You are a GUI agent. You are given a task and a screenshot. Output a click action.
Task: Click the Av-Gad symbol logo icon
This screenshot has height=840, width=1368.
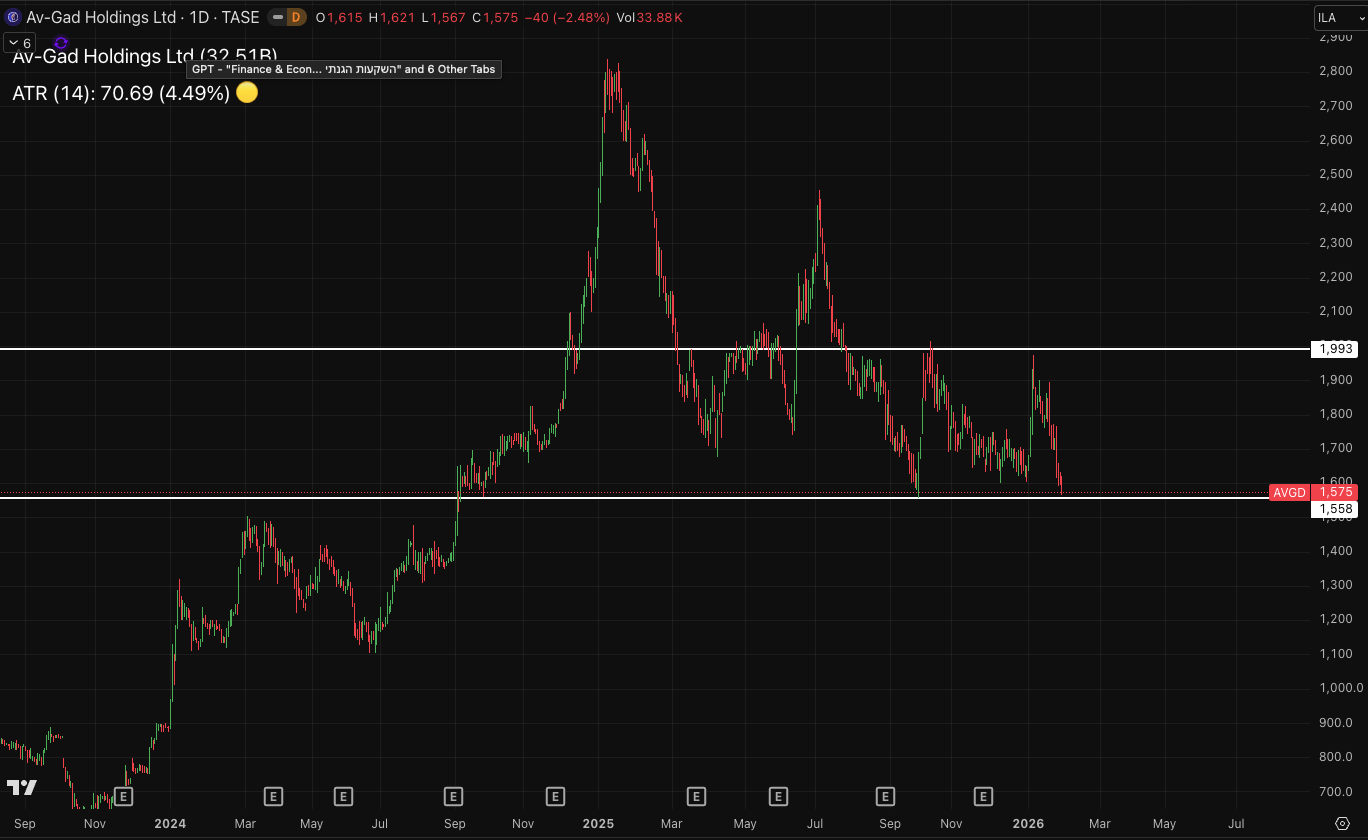pyautogui.click(x=13, y=17)
